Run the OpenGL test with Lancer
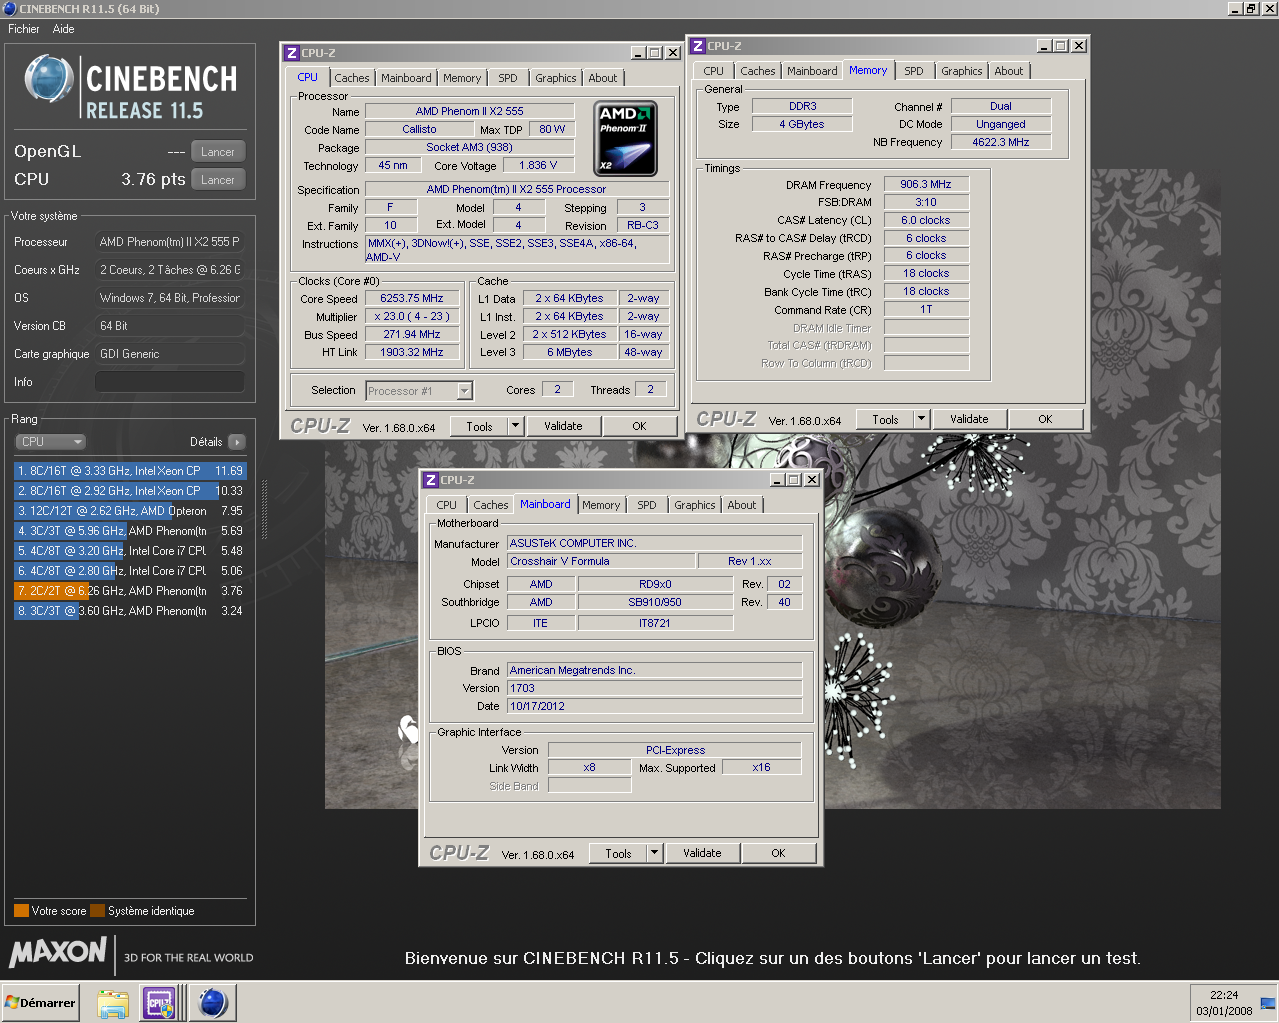 [218, 152]
